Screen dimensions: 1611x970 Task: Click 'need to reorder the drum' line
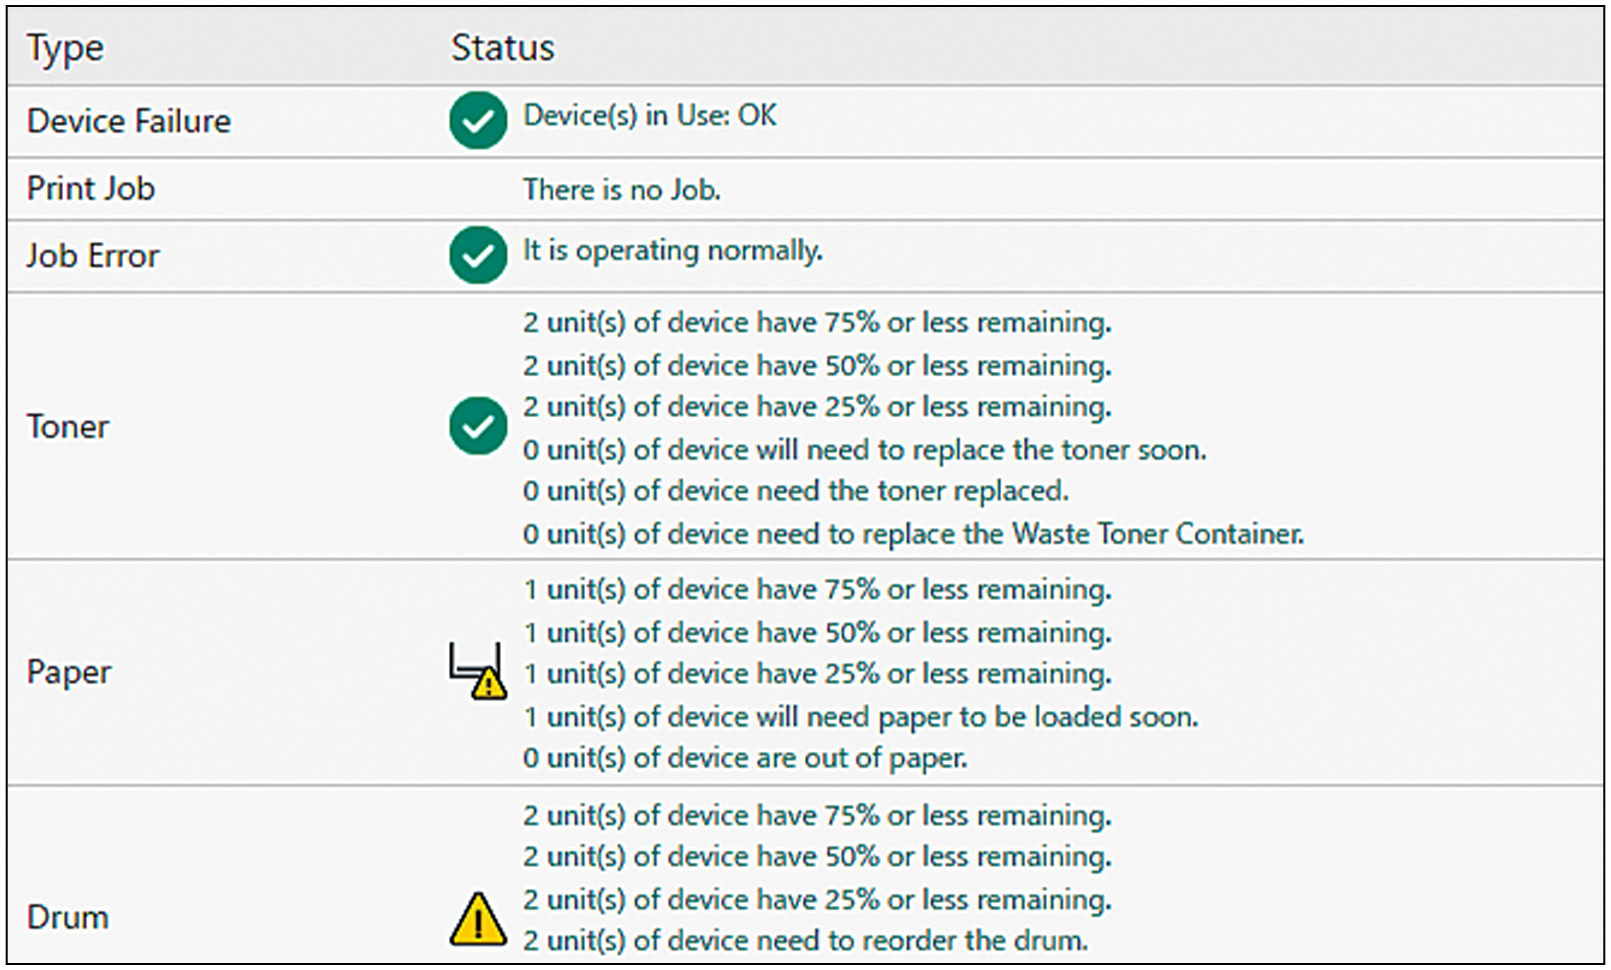(805, 941)
